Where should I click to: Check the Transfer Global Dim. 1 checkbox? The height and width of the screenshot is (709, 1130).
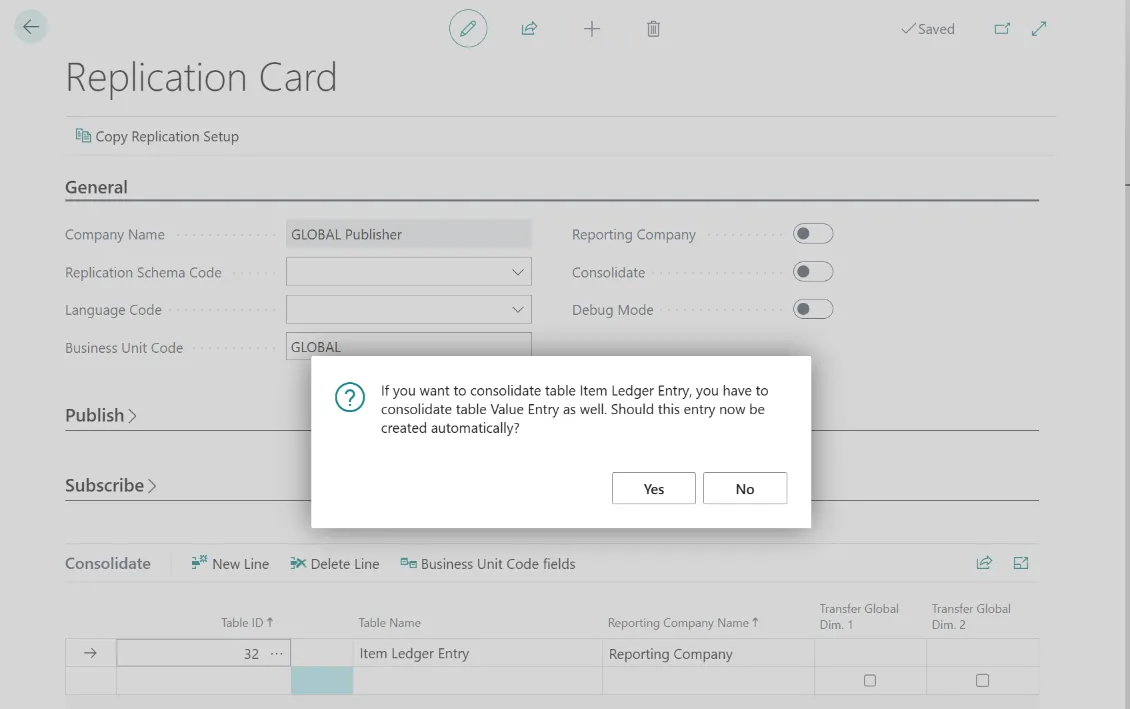(x=870, y=680)
